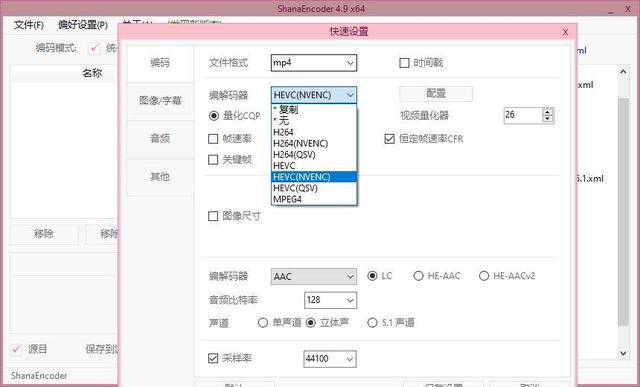Enable the 帧速率 checkbox
The width and height of the screenshot is (640, 387).
click(213, 139)
